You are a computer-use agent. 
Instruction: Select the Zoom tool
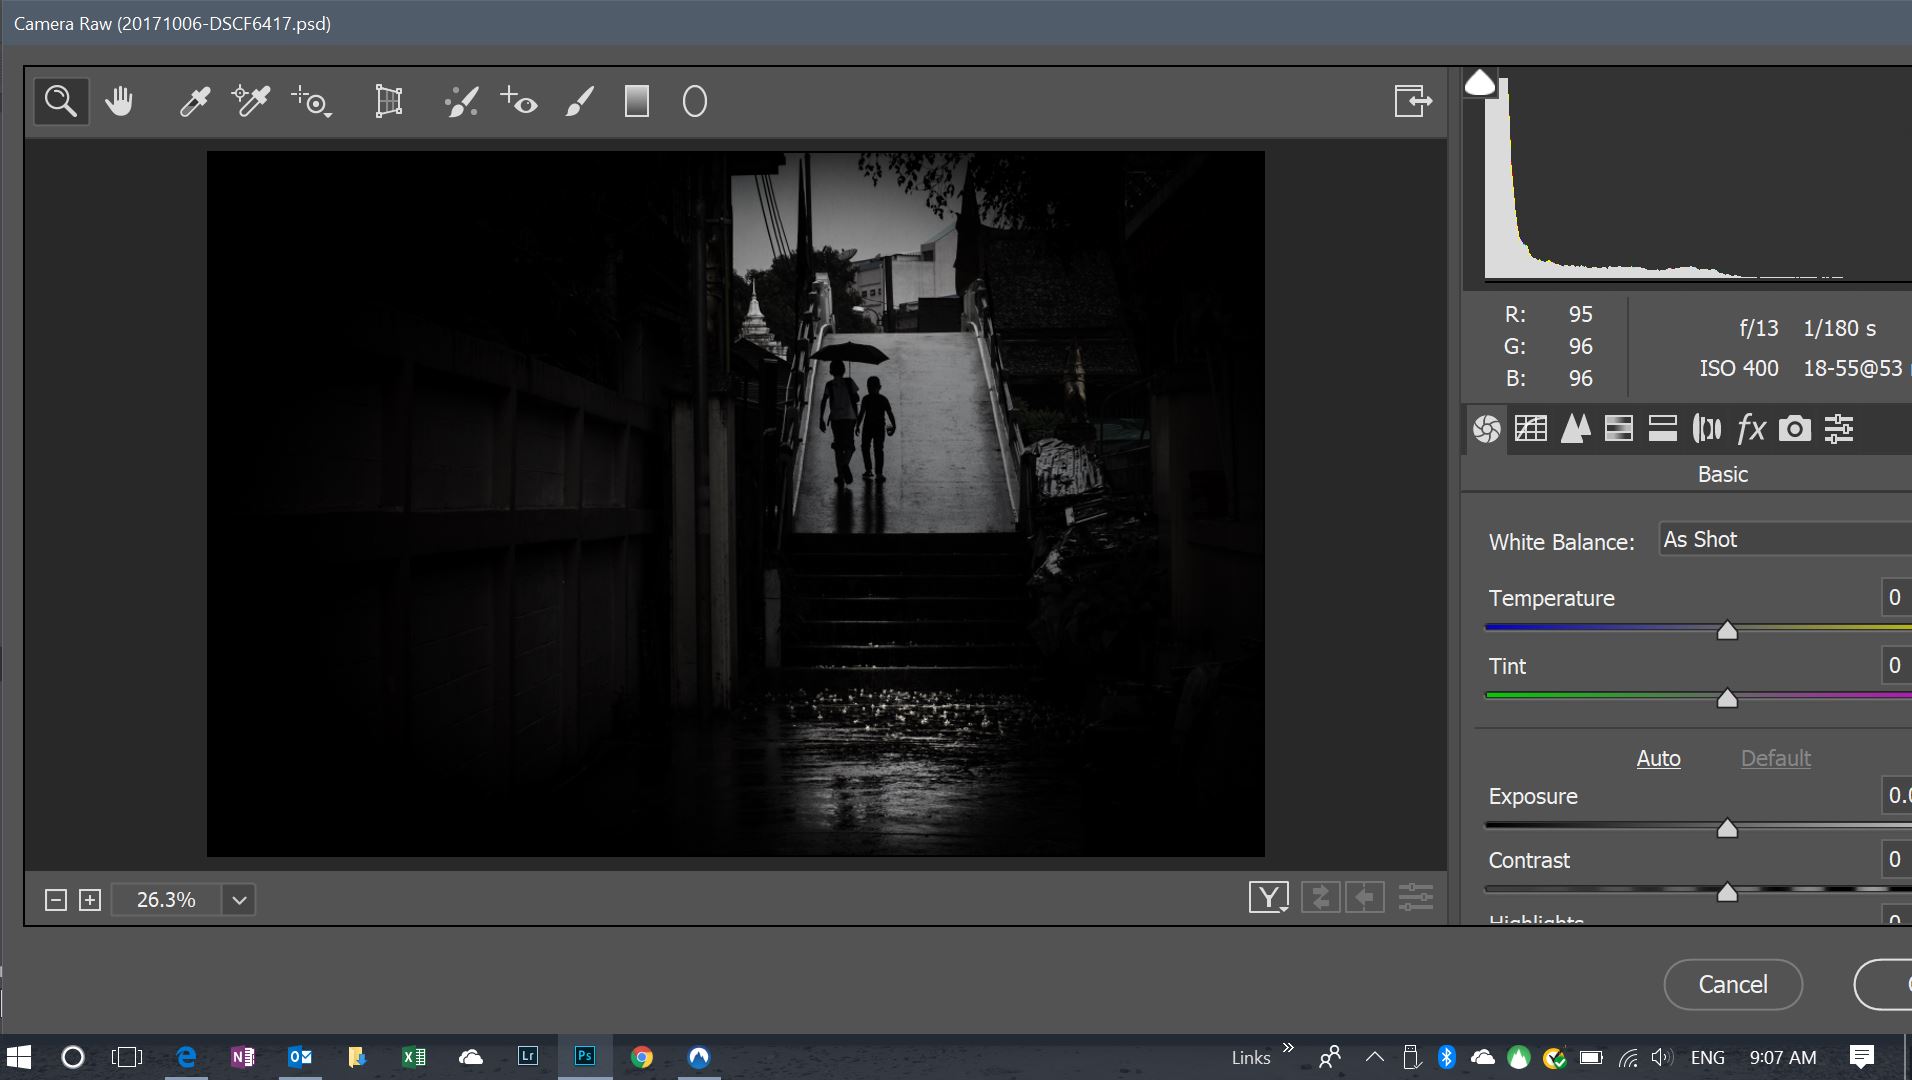point(60,100)
